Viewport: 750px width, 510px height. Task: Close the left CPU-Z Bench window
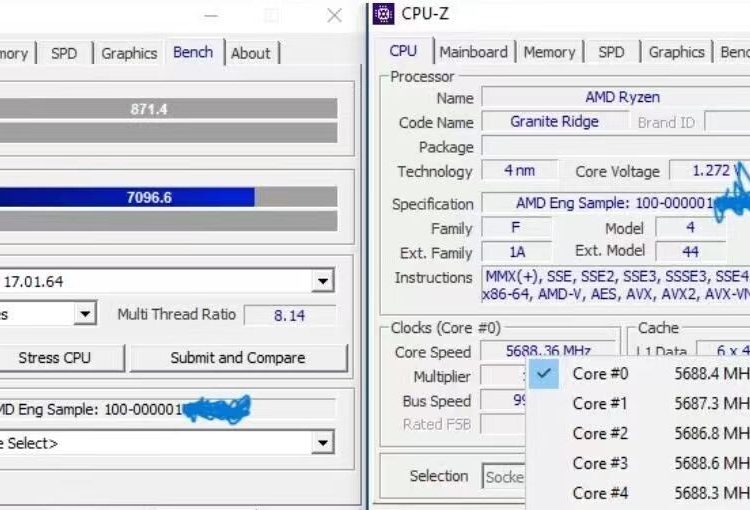point(334,16)
